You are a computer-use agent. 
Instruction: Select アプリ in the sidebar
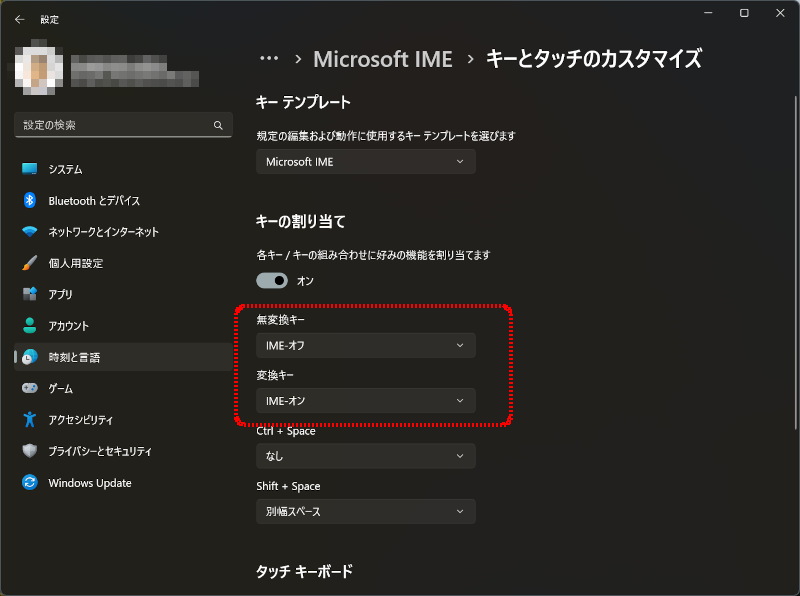click(x=123, y=294)
